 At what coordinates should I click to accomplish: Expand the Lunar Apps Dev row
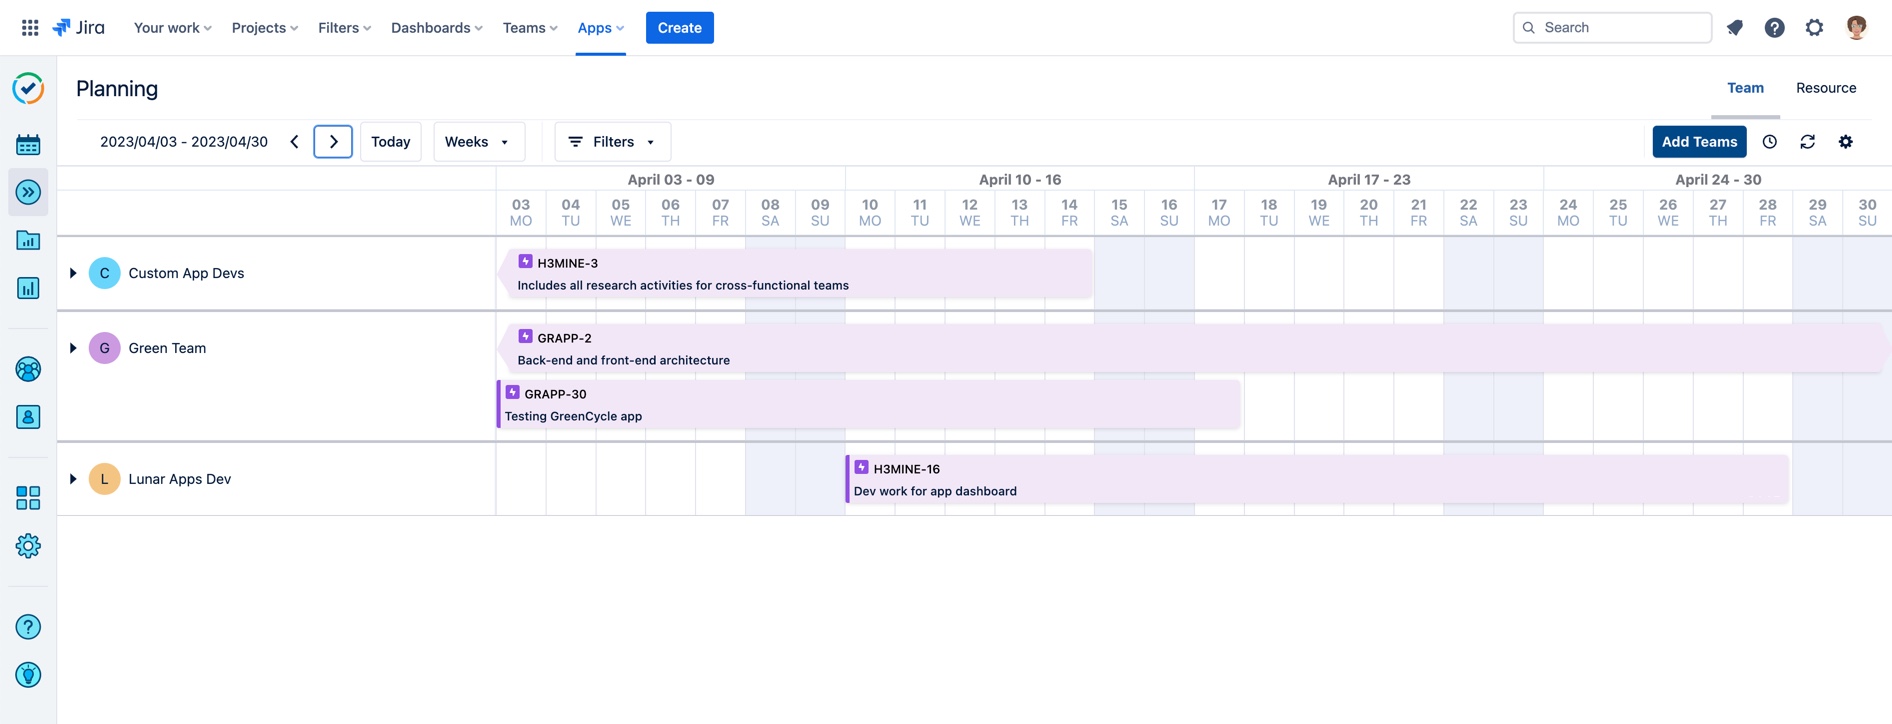tap(73, 479)
